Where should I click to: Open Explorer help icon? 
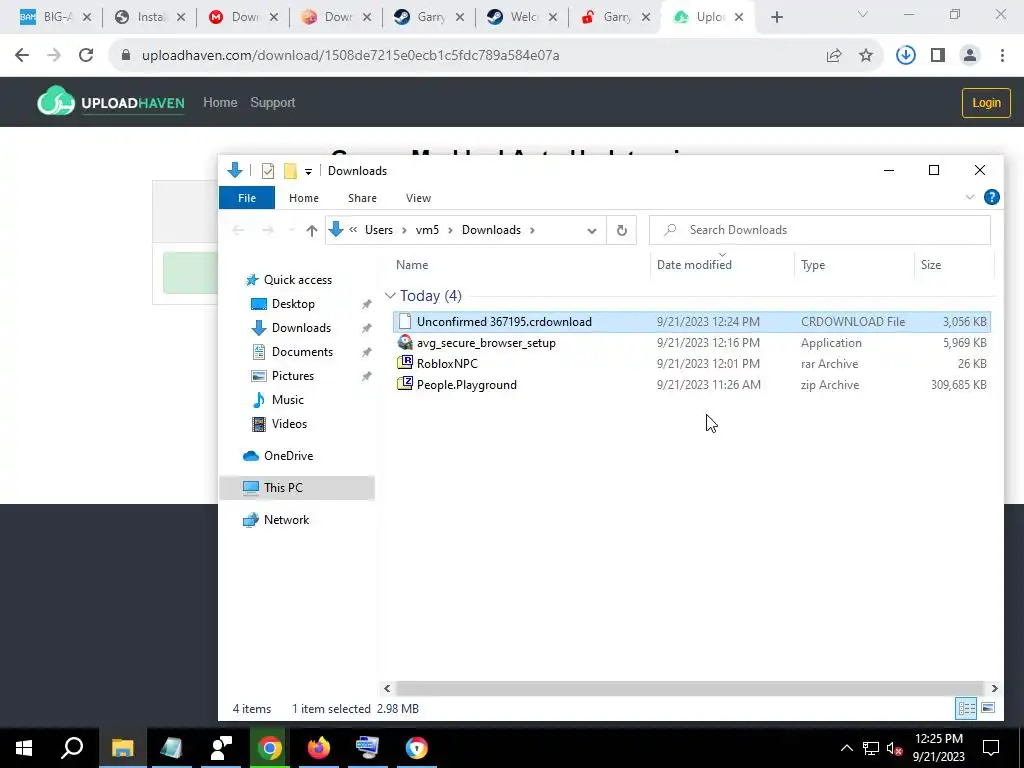991,197
